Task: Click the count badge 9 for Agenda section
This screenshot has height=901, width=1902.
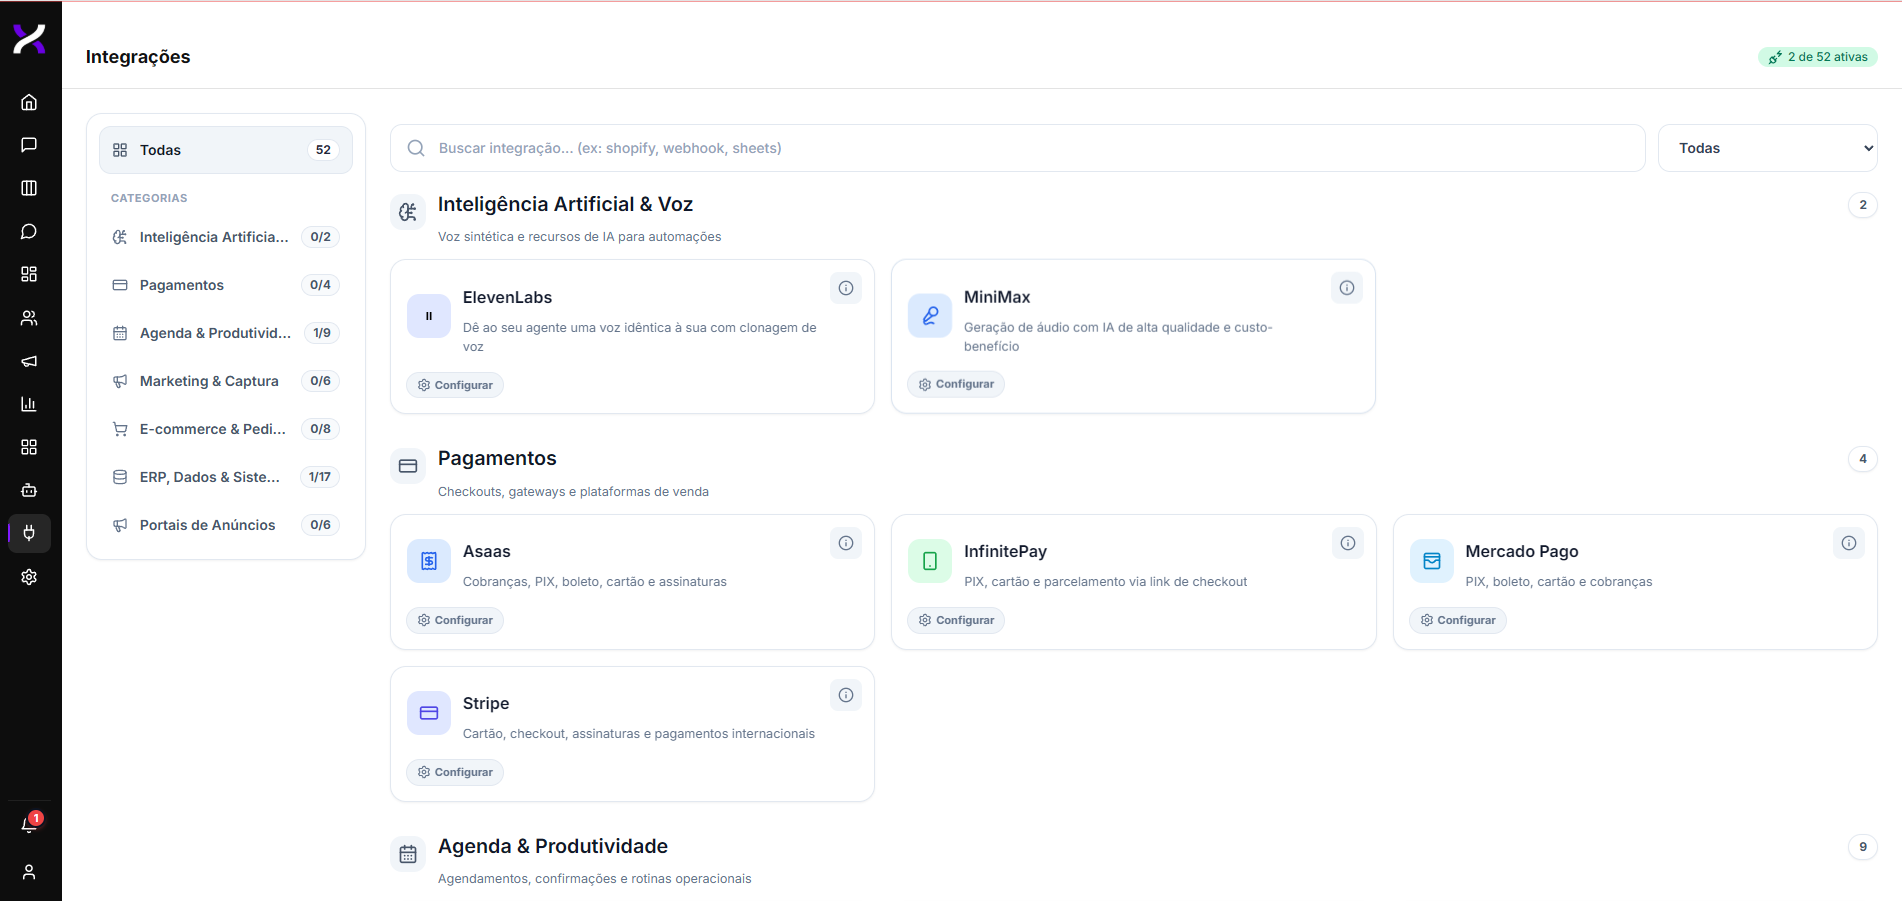Action: 1863,847
